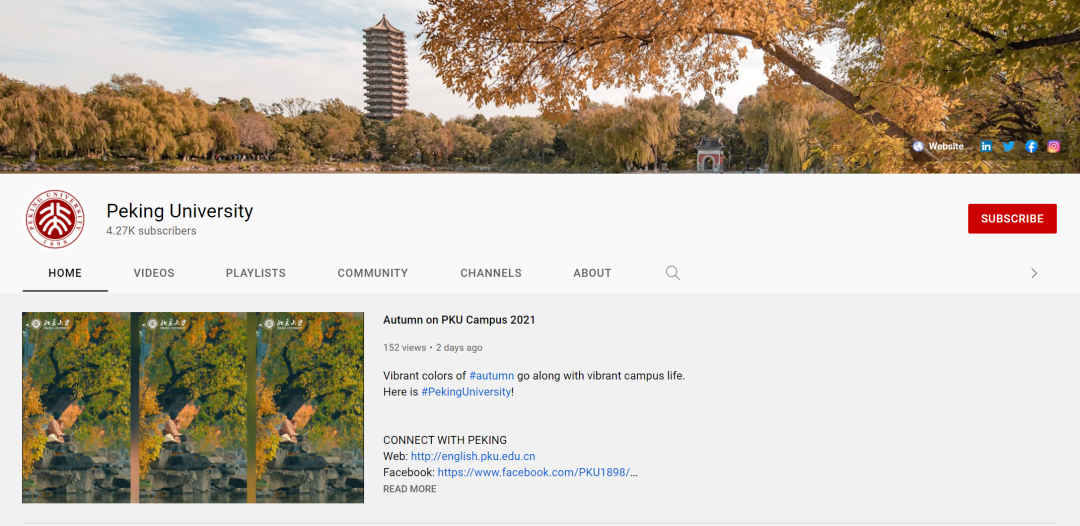Click the 2 days ago text
This screenshot has width=1080, height=526.
click(x=459, y=348)
